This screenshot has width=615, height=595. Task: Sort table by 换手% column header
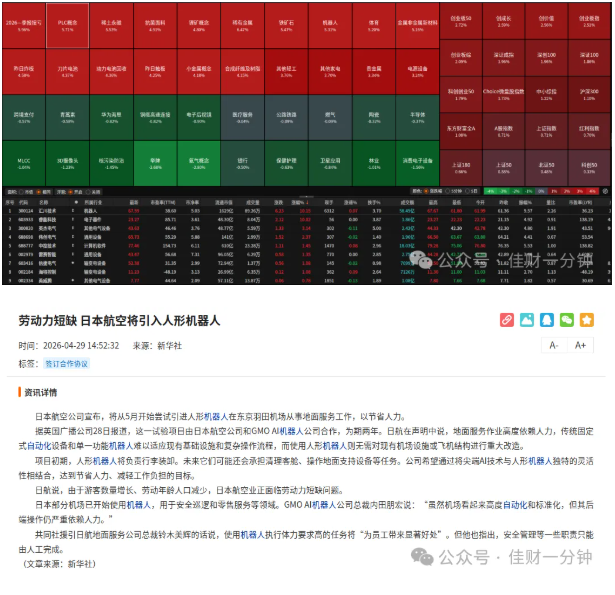pos(374,202)
